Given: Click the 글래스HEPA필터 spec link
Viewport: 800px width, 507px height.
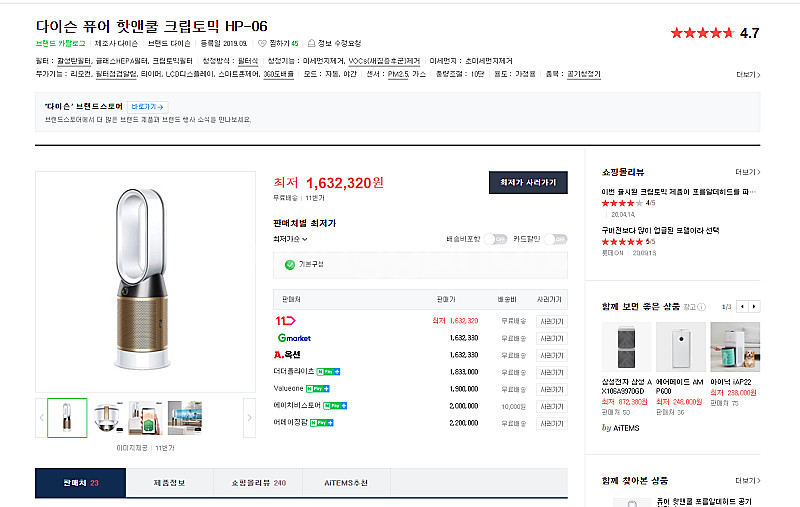Looking at the screenshot, I should [122, 61].
